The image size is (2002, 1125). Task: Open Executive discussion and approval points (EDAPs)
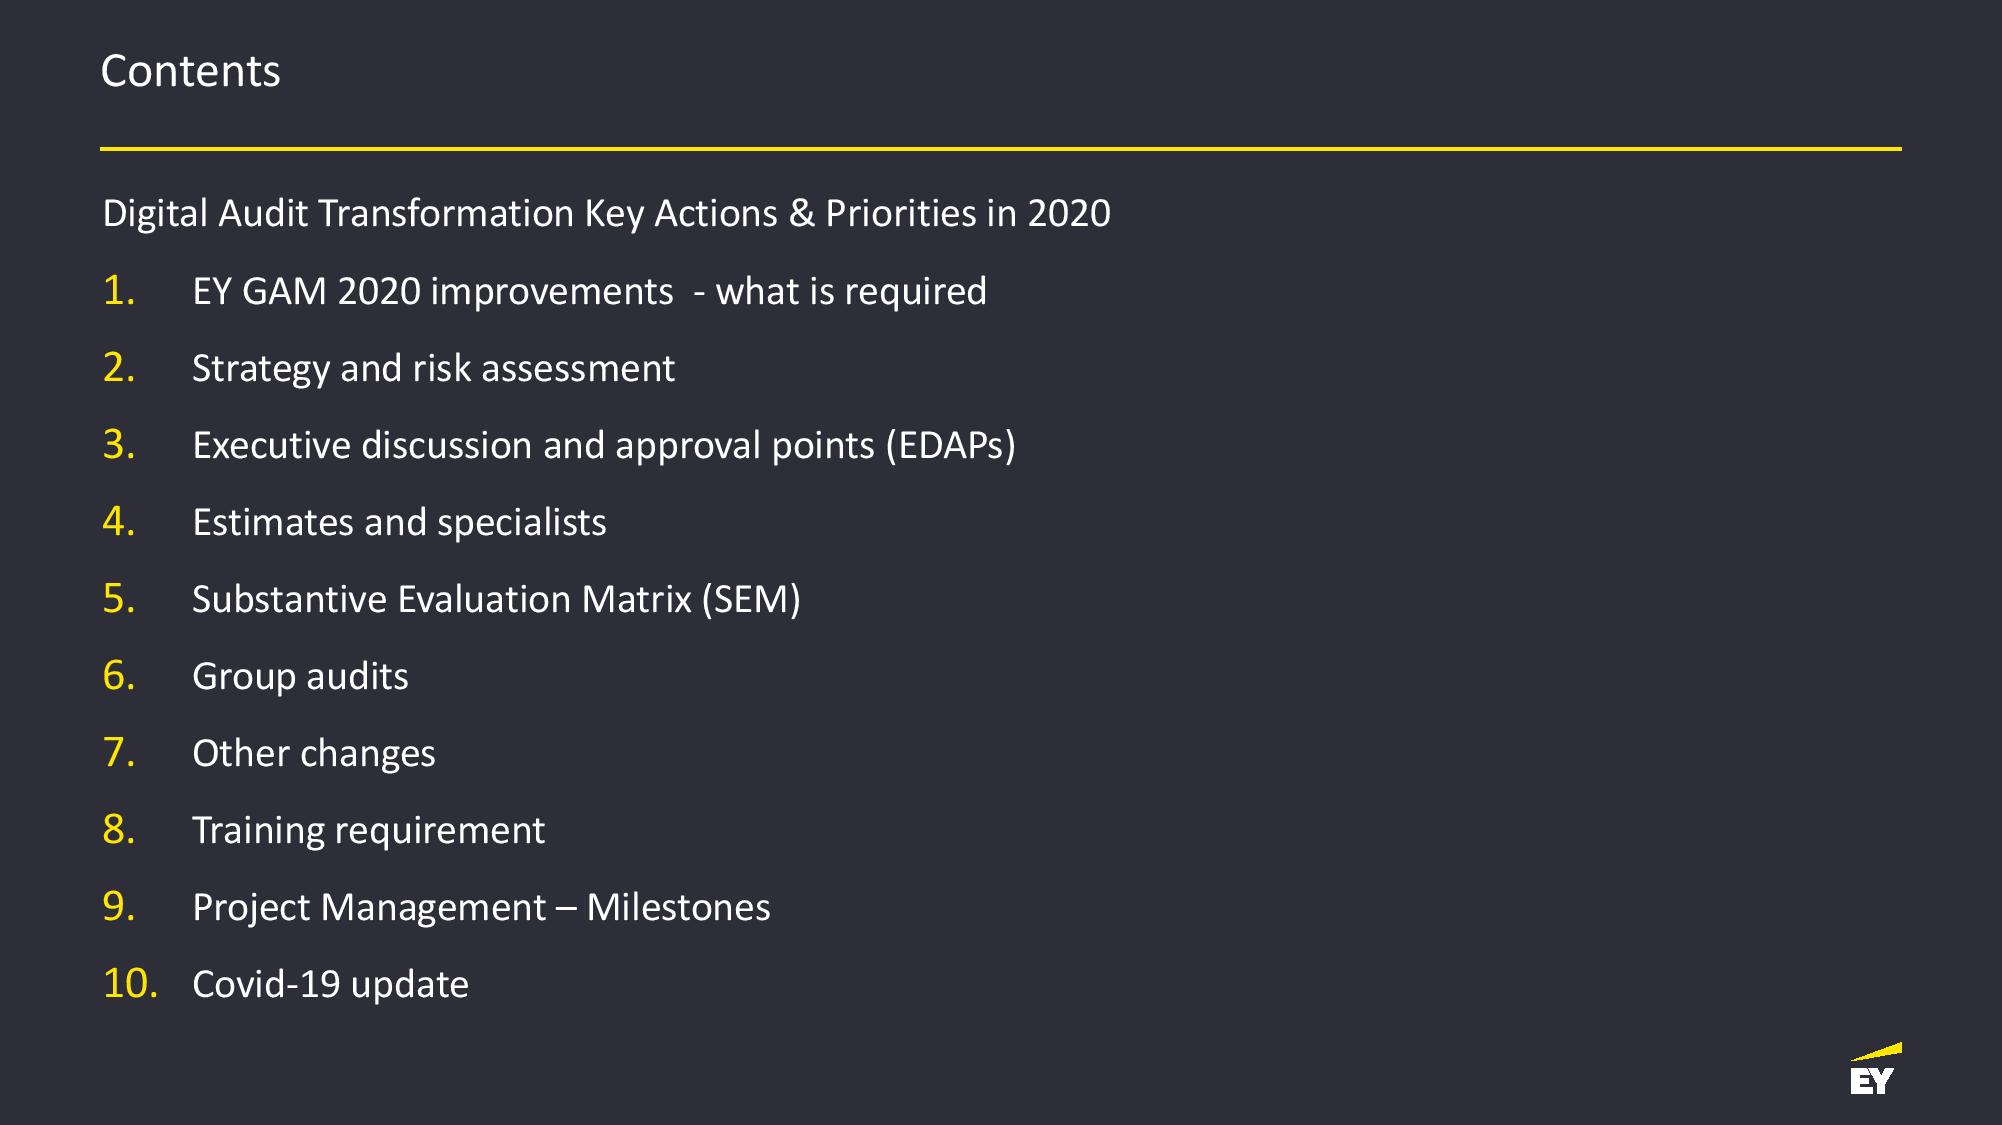tap(604, 446)
